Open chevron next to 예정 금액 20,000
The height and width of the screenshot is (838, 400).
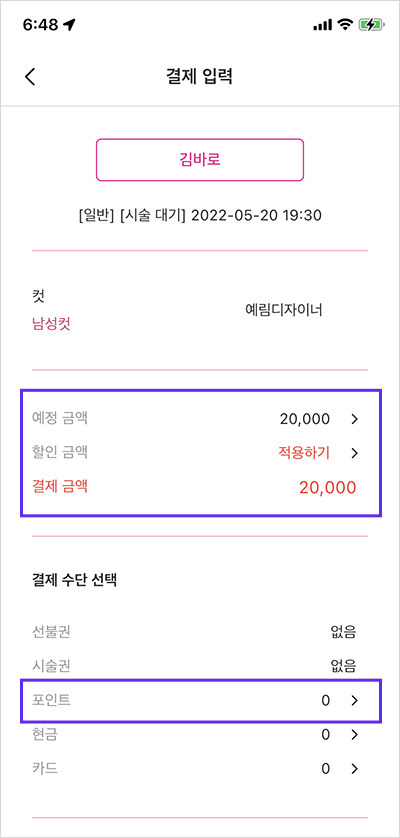tap(354, 420)
